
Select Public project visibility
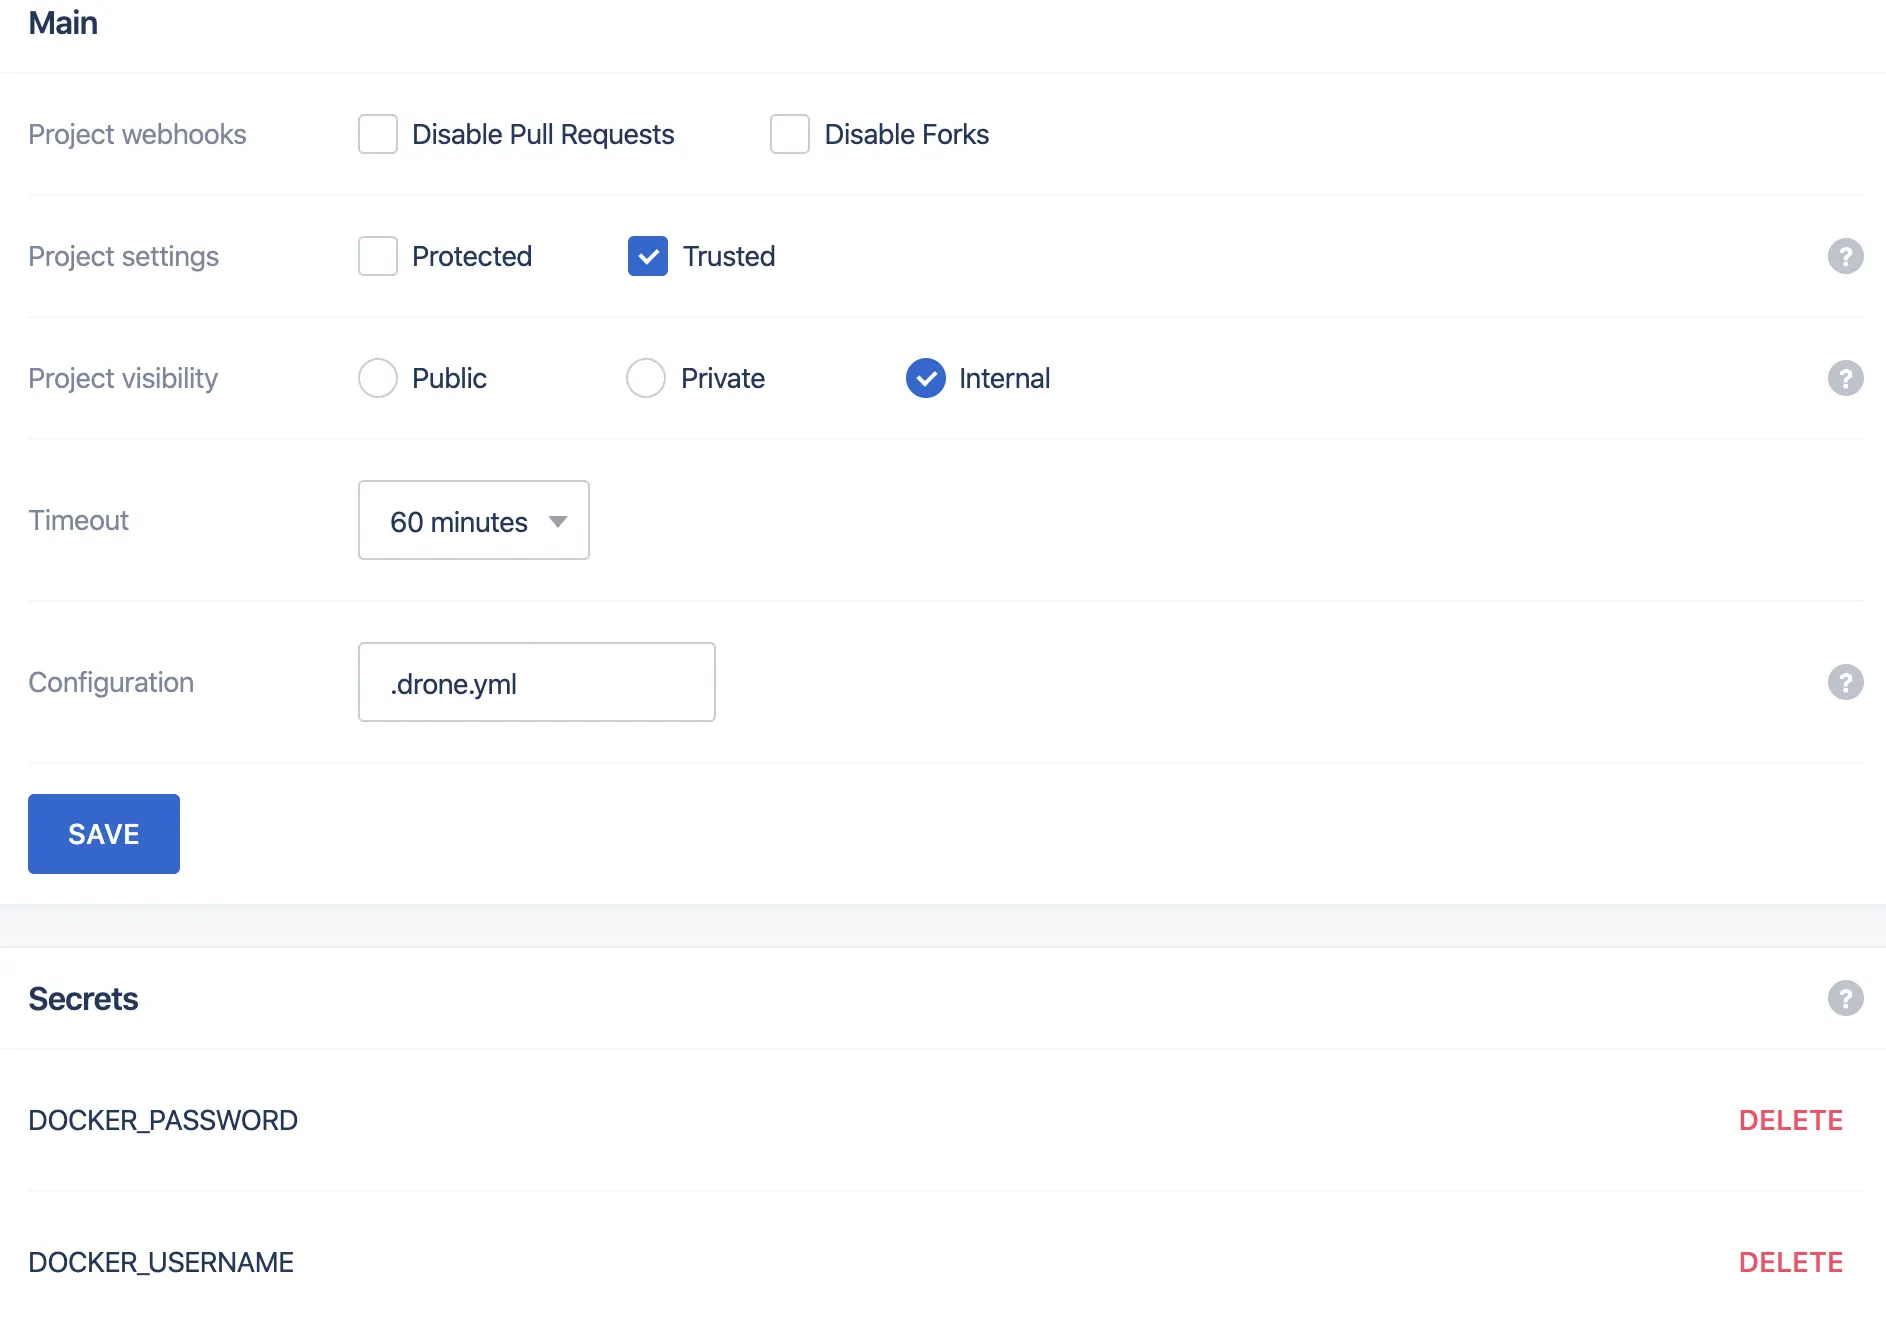coord(378,378)
